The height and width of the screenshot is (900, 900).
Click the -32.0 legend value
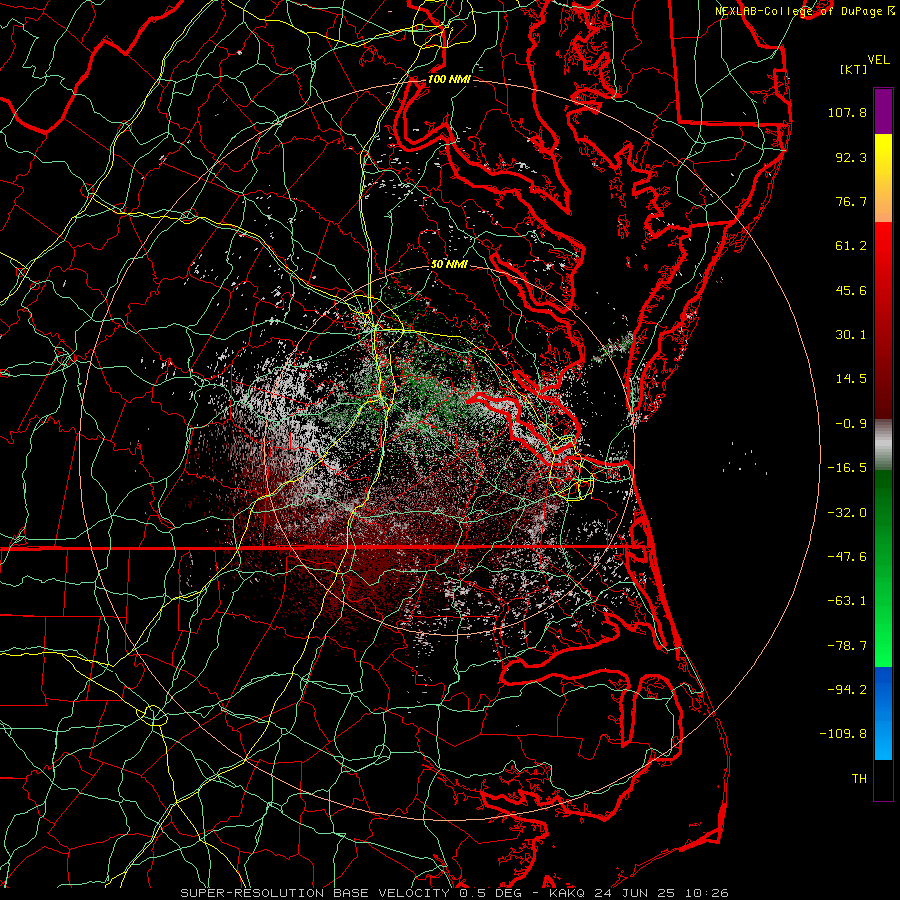click(847, 513)
